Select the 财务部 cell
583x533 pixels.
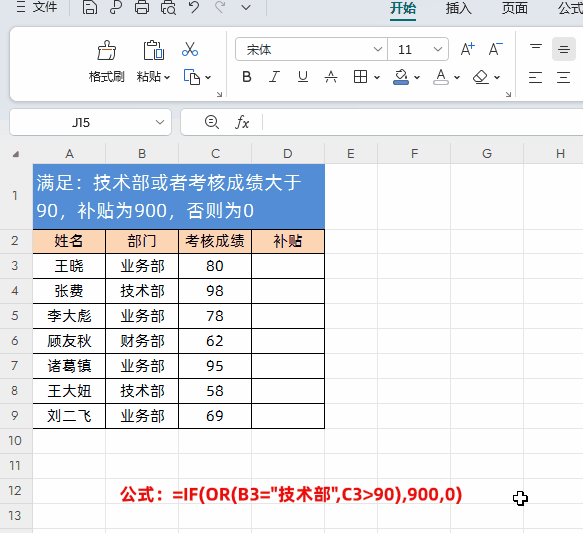[142, 341]
